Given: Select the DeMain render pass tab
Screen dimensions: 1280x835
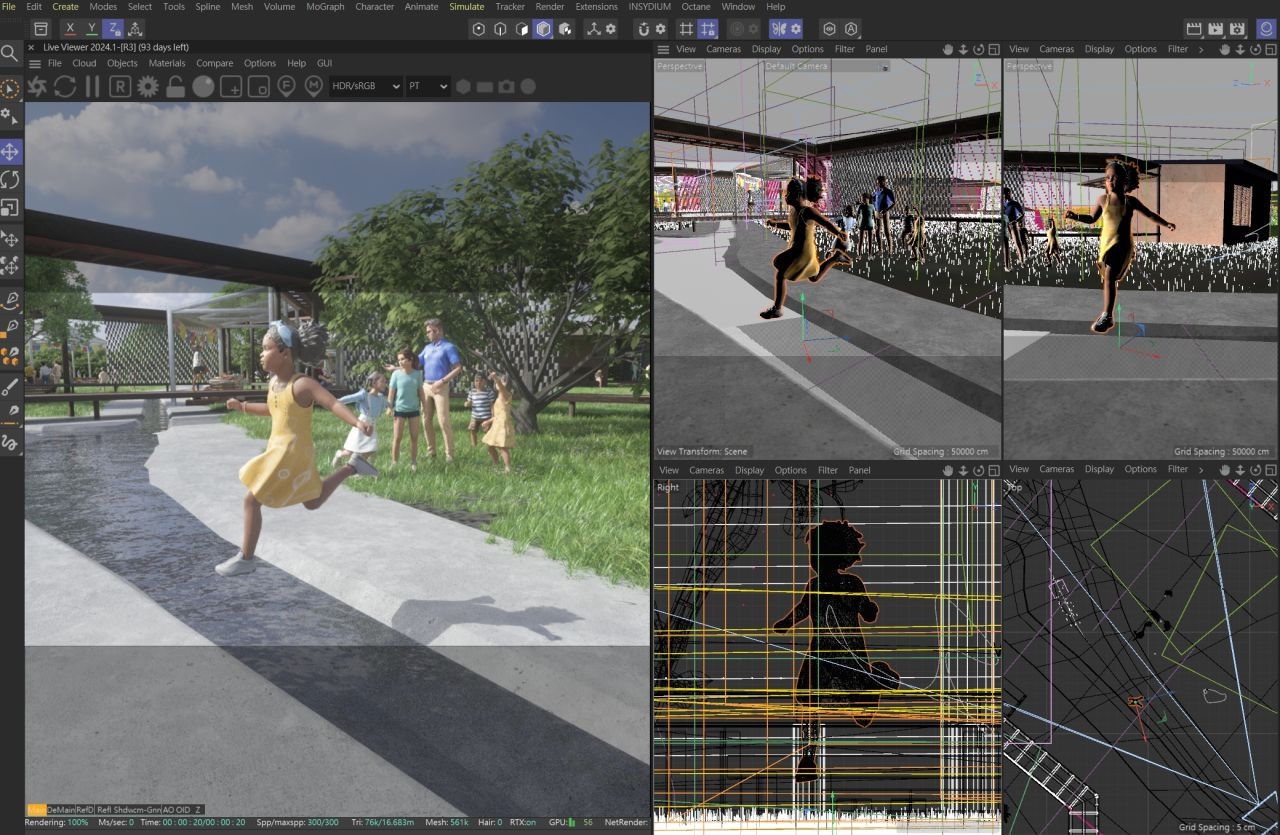Looking at the screenshot, I should point(61,809).
